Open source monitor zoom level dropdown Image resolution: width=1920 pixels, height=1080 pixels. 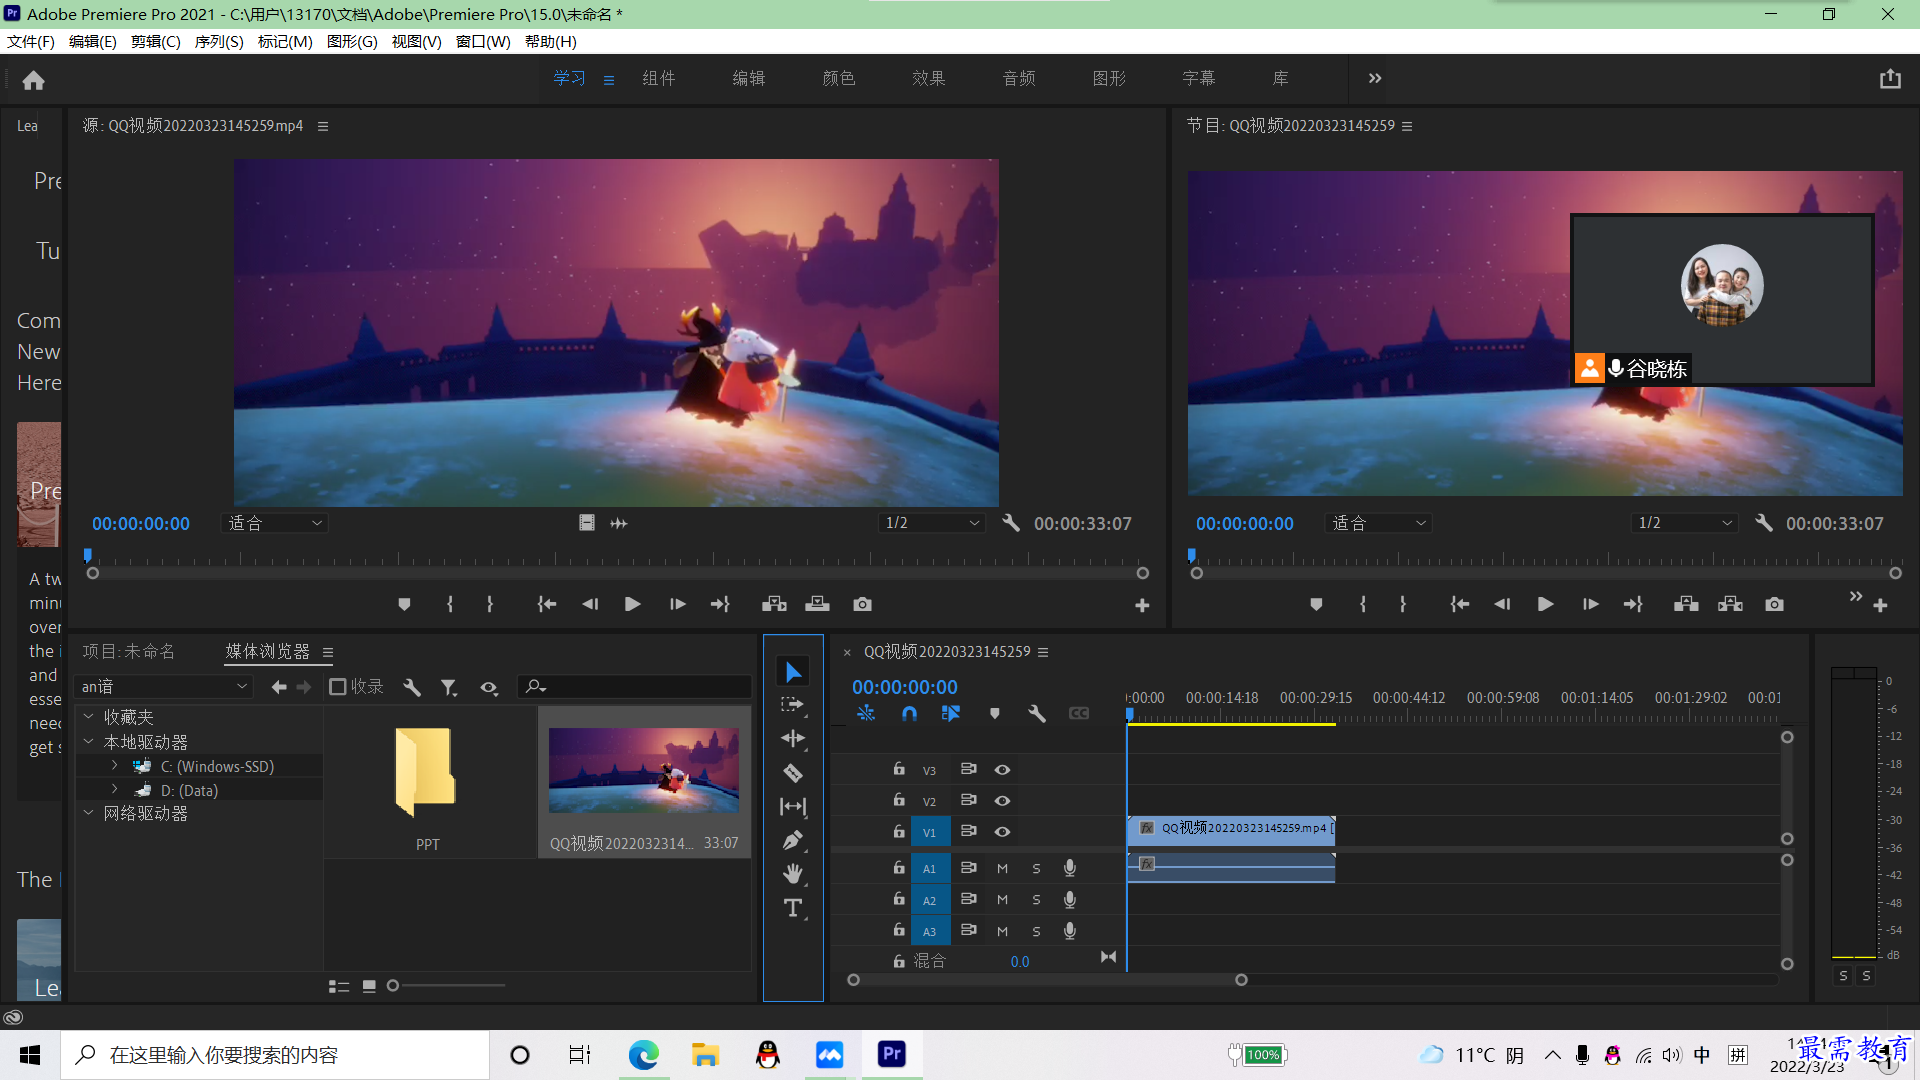click(274, 523)
